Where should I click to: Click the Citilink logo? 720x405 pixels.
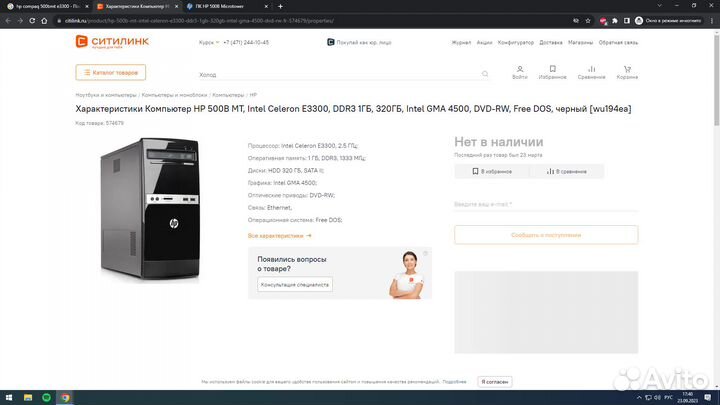[x=112, y=41]
